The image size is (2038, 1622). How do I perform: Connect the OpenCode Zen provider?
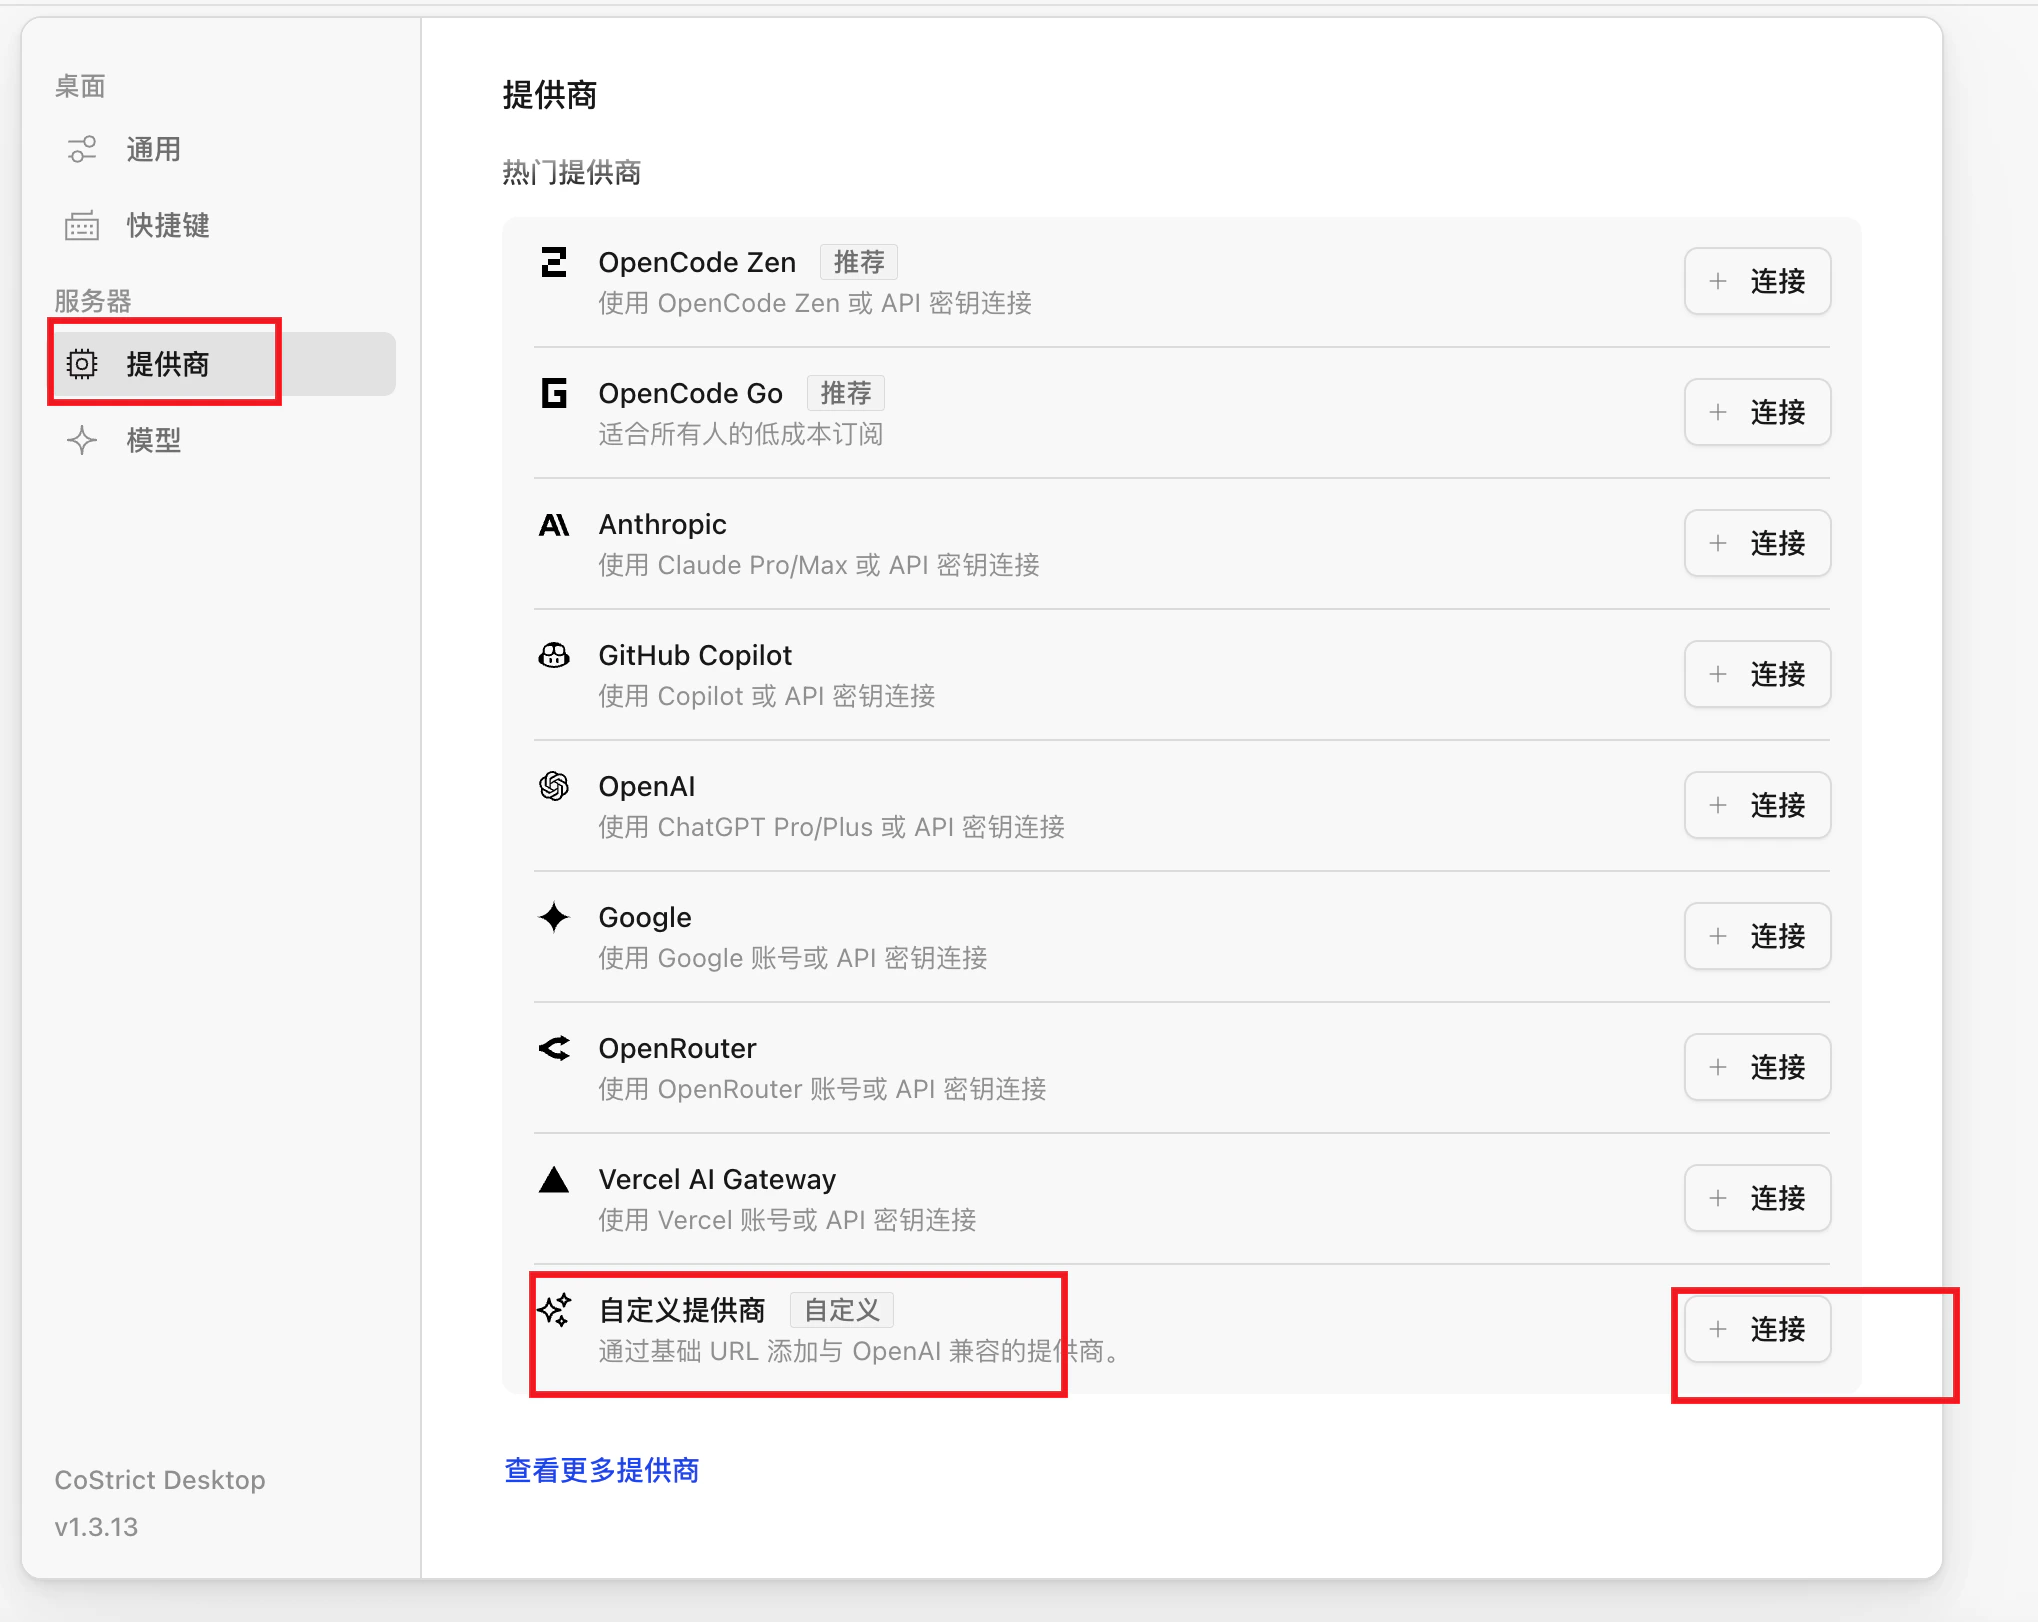coord(1757,281)
